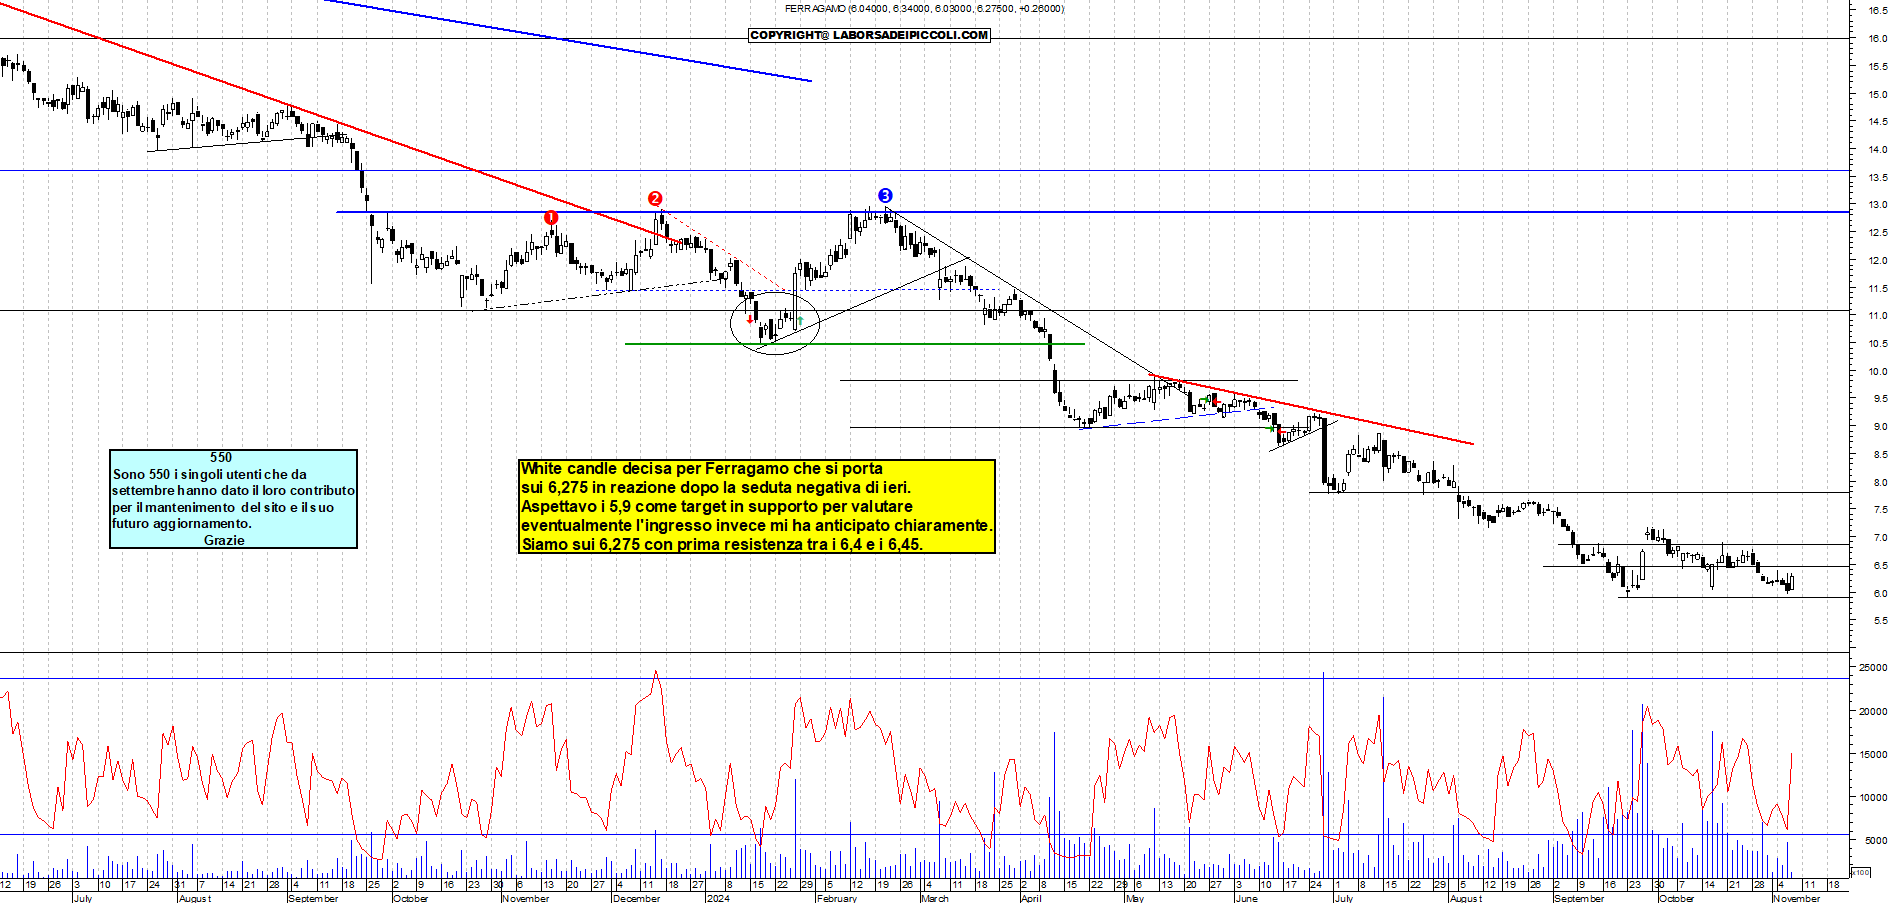The width and height of the screenshot is (1890, 903).
Task: Click the 5.5 price axis label
Action: 1880,621
